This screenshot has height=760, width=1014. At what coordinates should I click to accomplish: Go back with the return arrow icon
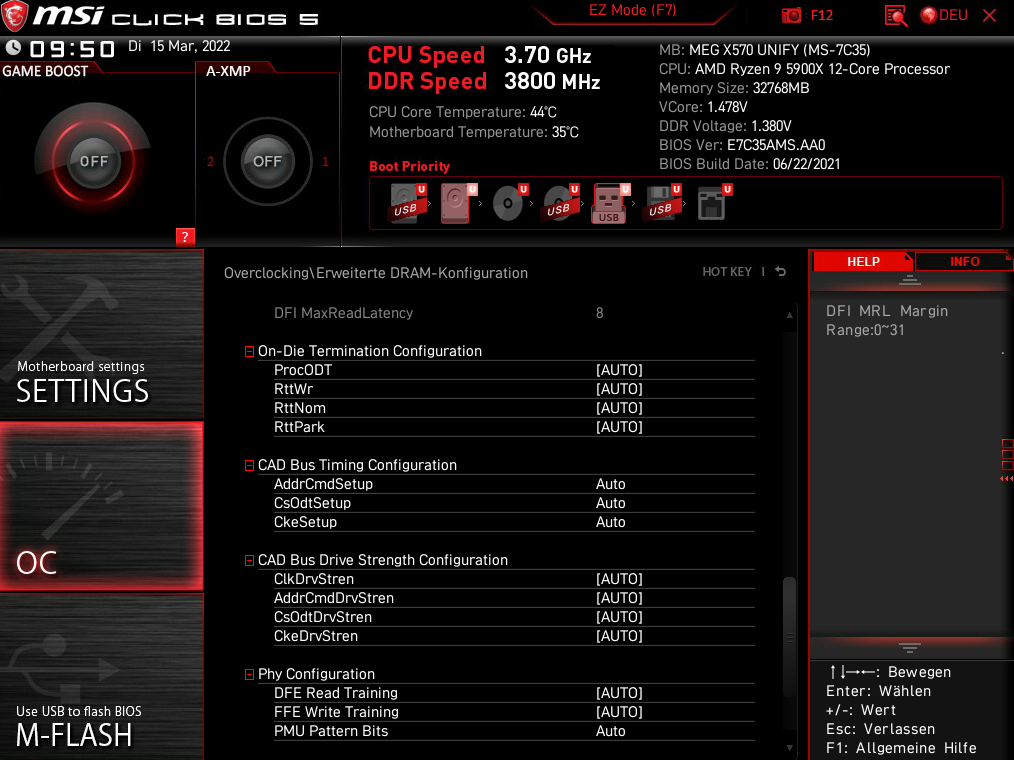[781, 272]
